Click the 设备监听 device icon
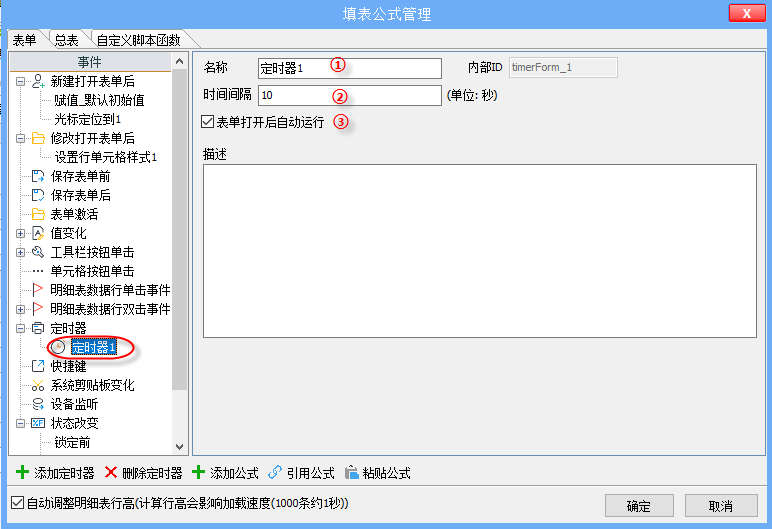Screen dimensions: 772x529 pyautogui.click(x=38, y=404)
